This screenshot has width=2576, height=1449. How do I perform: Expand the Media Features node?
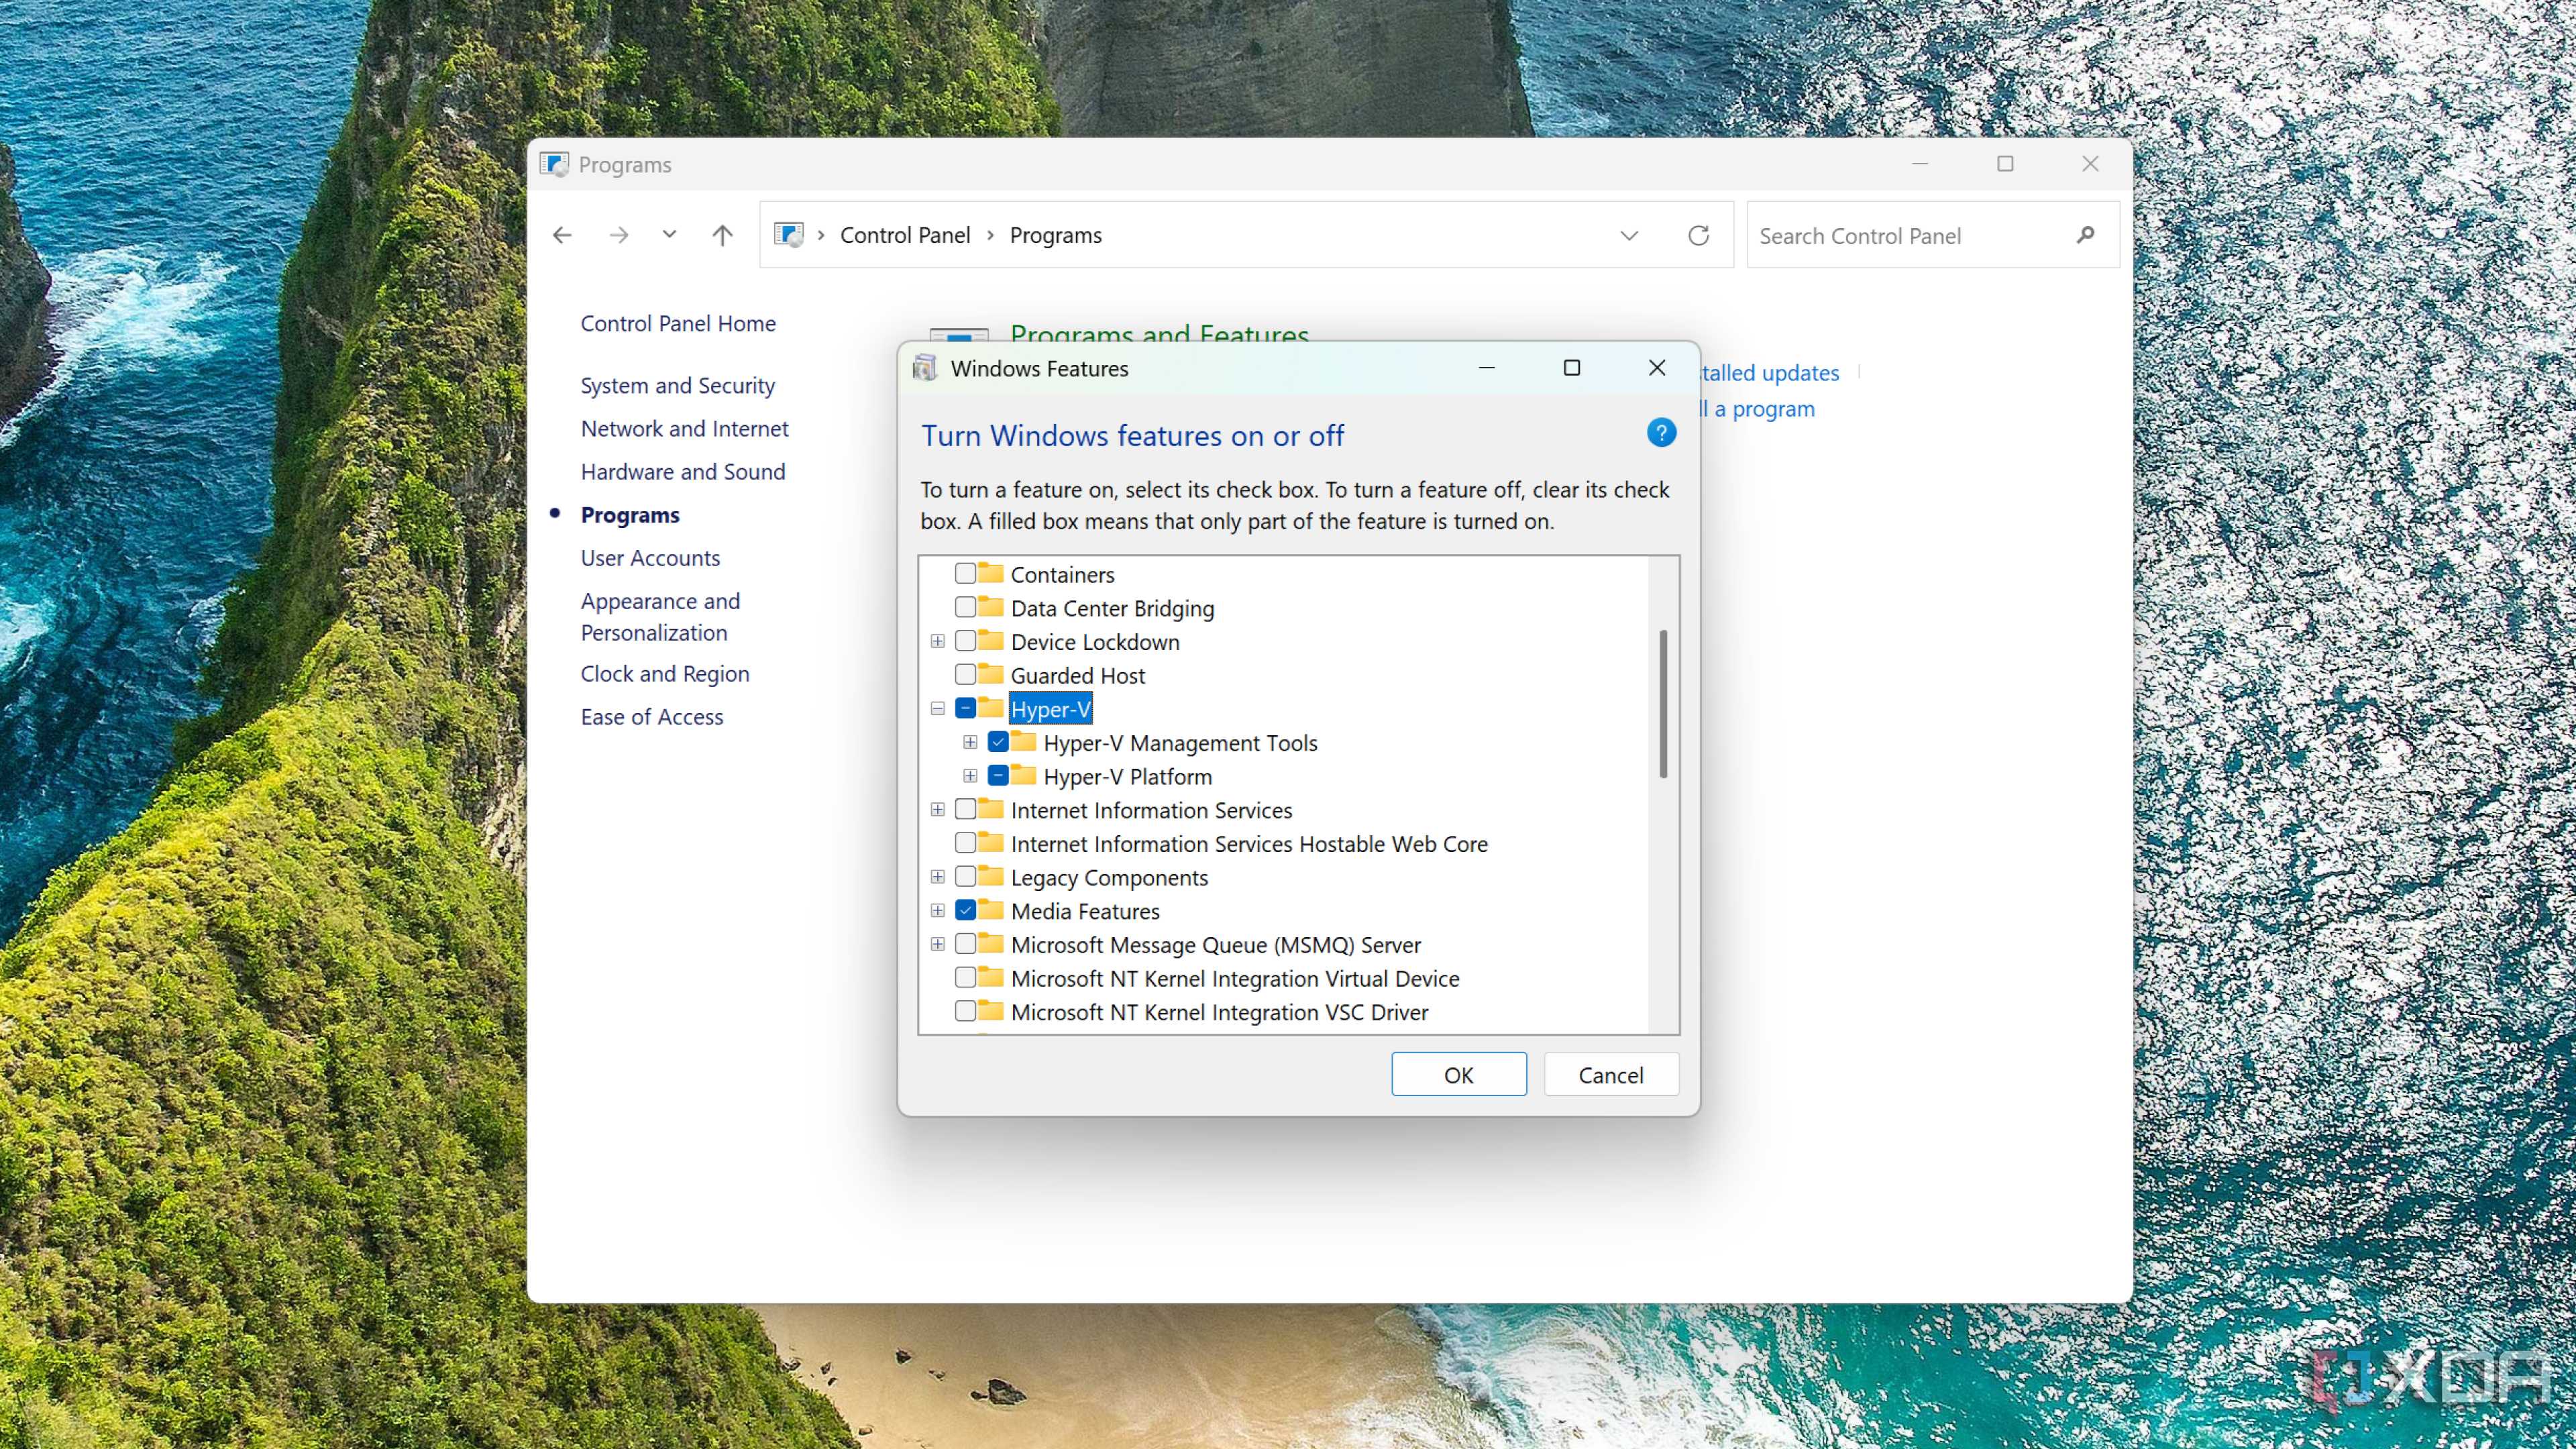pos(937,910)
